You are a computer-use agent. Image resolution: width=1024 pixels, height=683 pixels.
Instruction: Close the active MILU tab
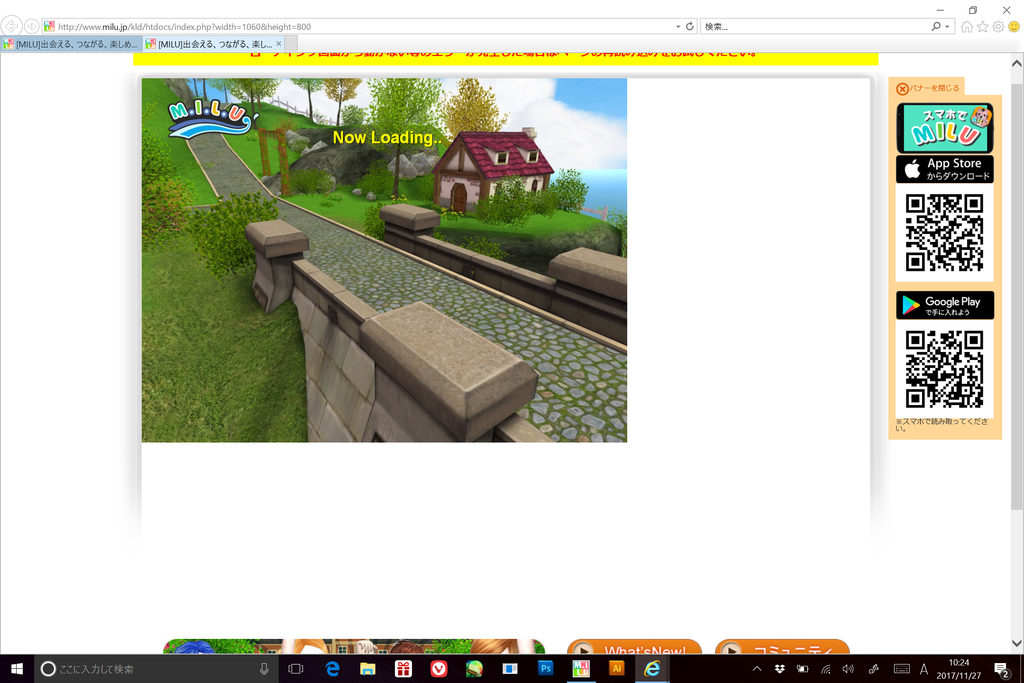coord(279,44)
